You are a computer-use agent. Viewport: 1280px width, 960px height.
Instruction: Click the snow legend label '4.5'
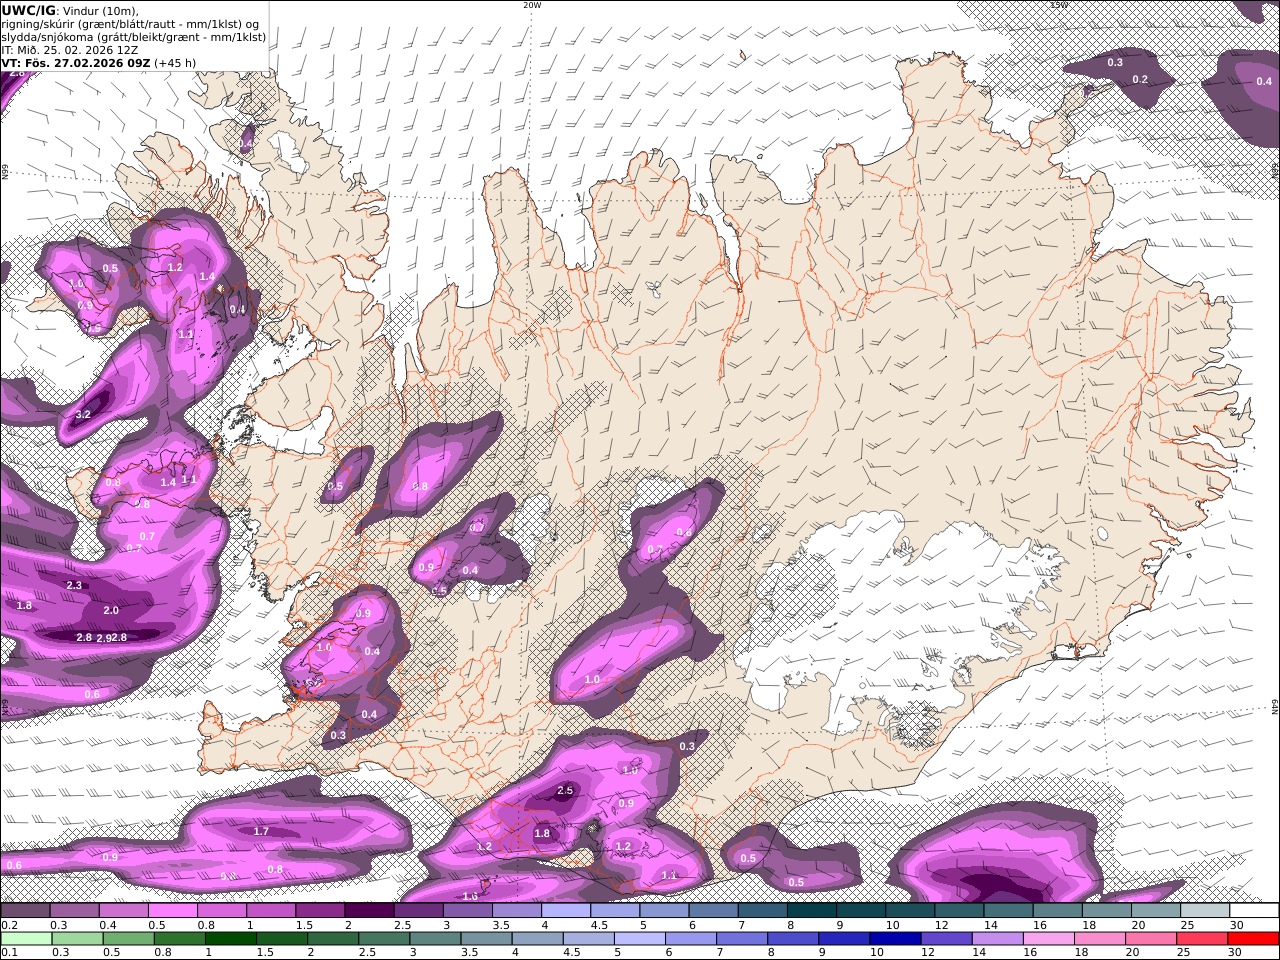(599, 925)
